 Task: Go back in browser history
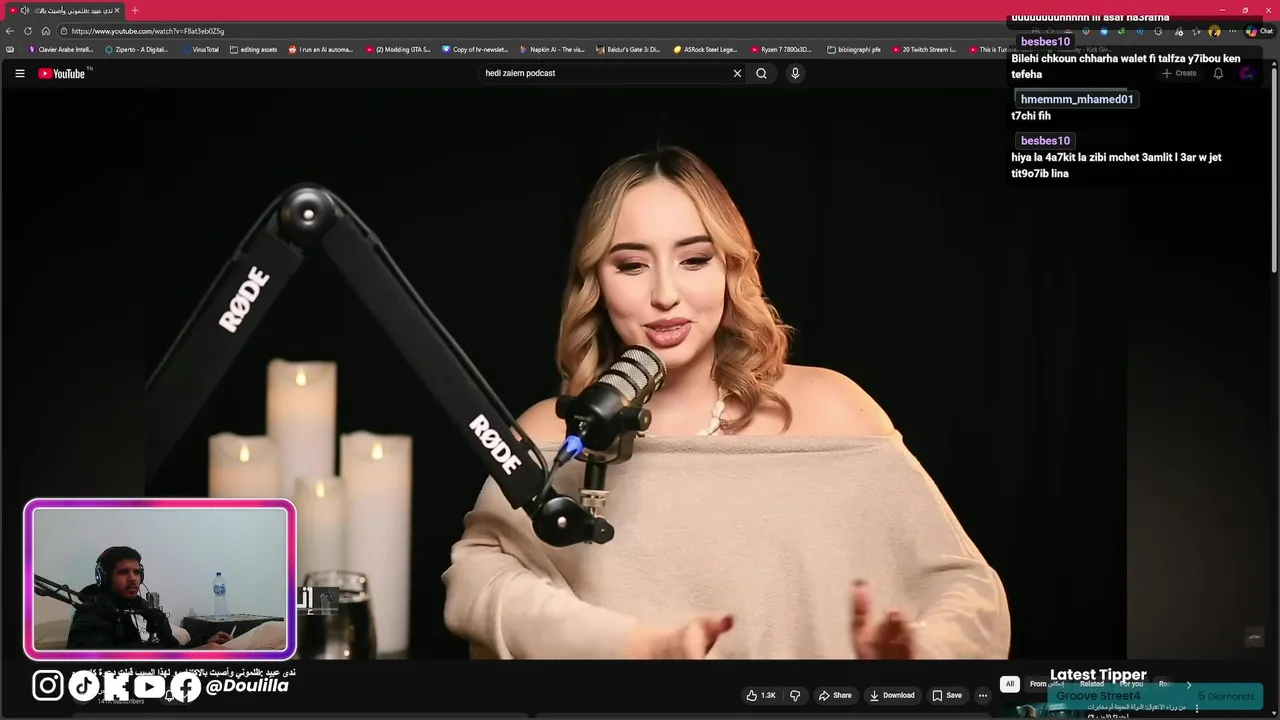[x=10, y=31]
